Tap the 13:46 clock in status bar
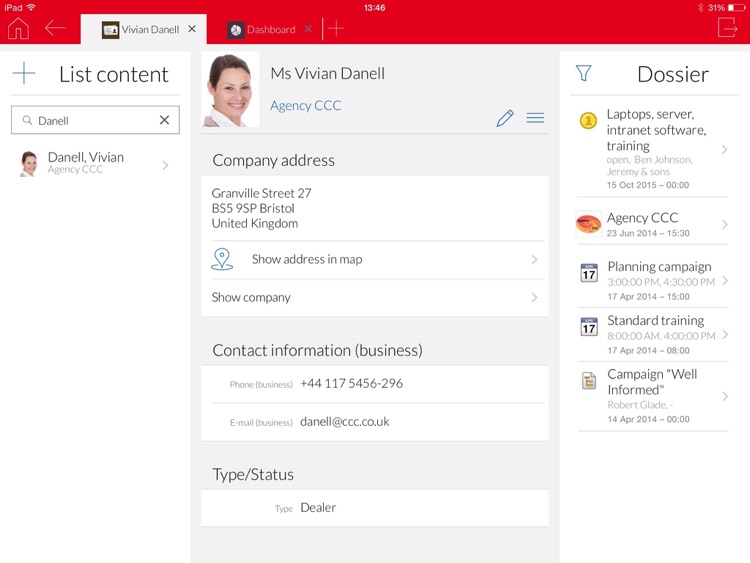Screen dimensions: 750x563 click(375, 8)
